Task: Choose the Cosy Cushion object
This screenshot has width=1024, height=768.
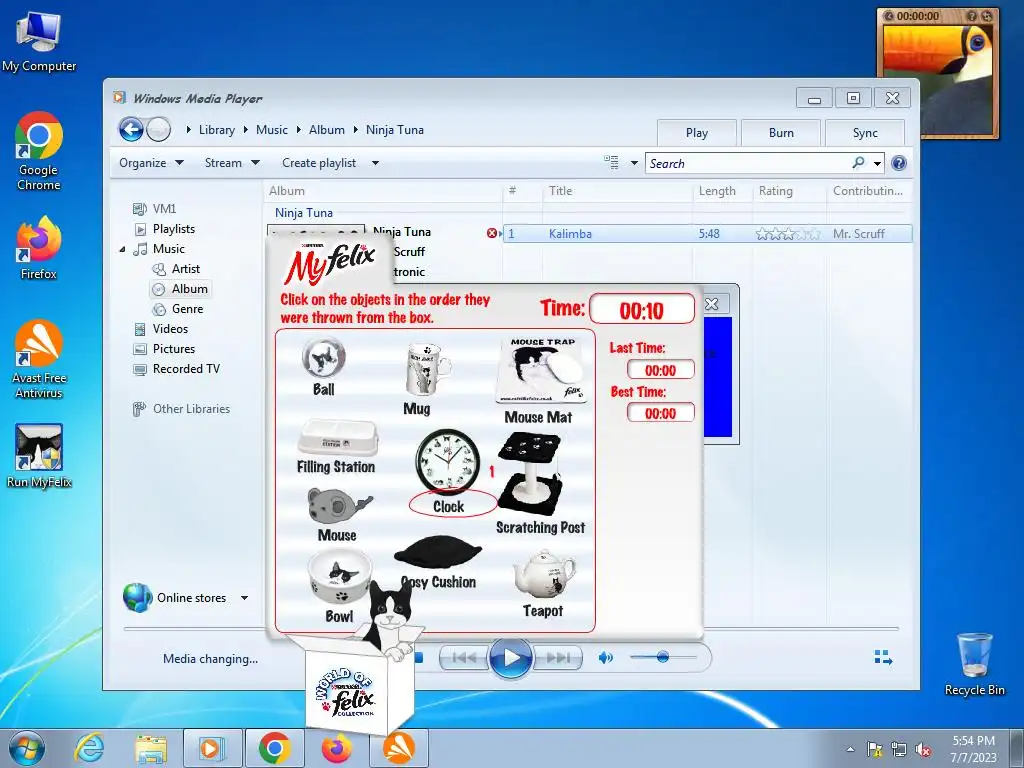Action: pos(438,552)
